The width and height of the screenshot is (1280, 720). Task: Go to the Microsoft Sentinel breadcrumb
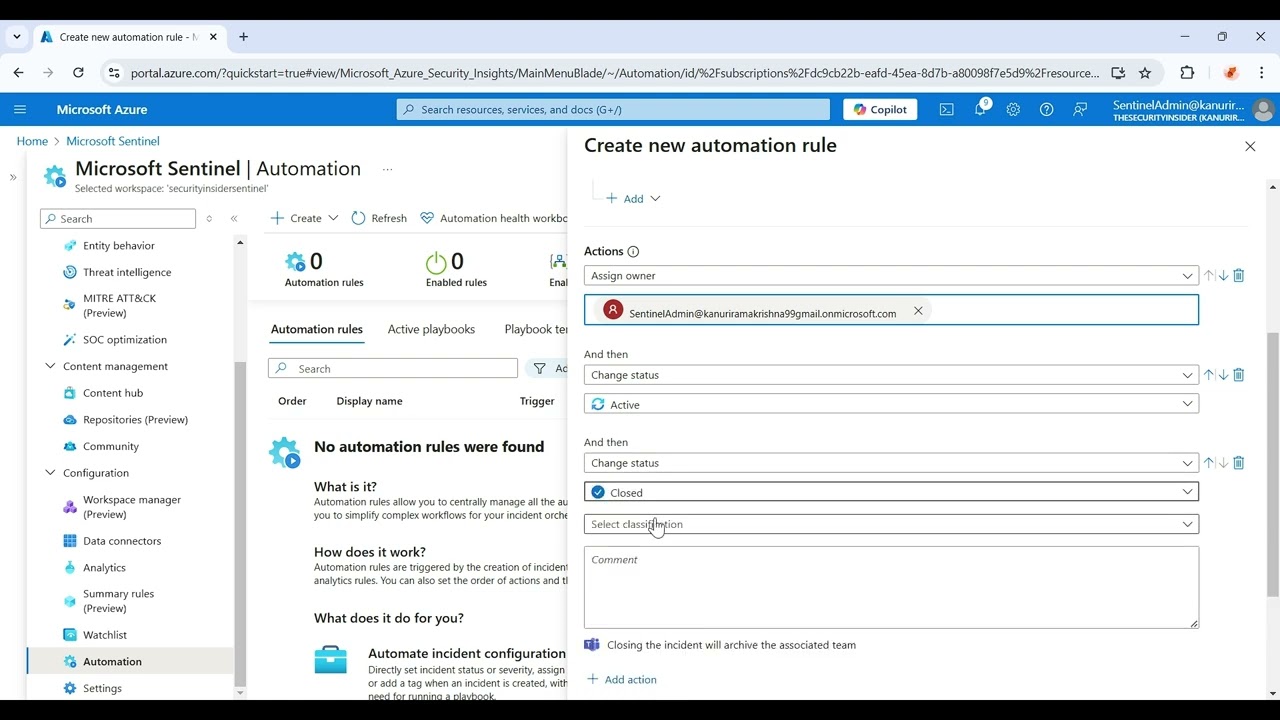pos(113,141)
